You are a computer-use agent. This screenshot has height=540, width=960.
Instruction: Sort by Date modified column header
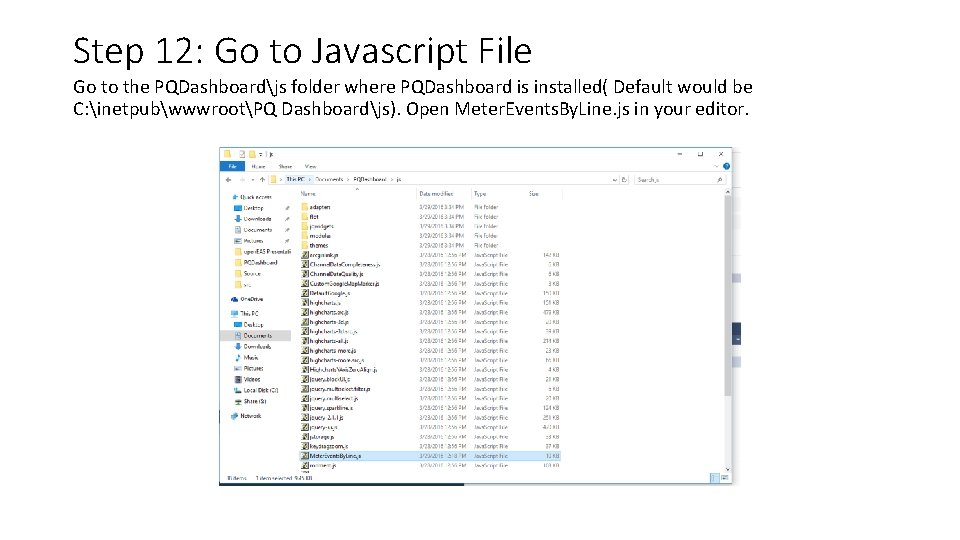click(436, 193)
